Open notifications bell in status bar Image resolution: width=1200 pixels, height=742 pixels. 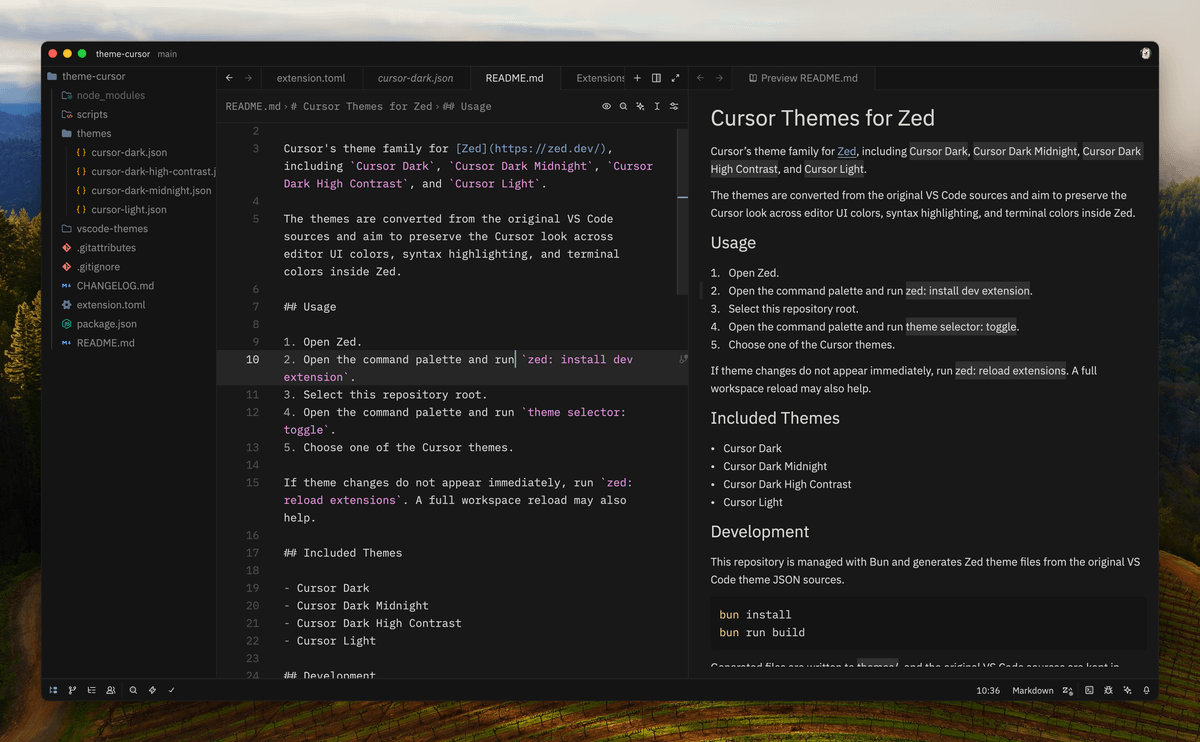click(1146, 690)
